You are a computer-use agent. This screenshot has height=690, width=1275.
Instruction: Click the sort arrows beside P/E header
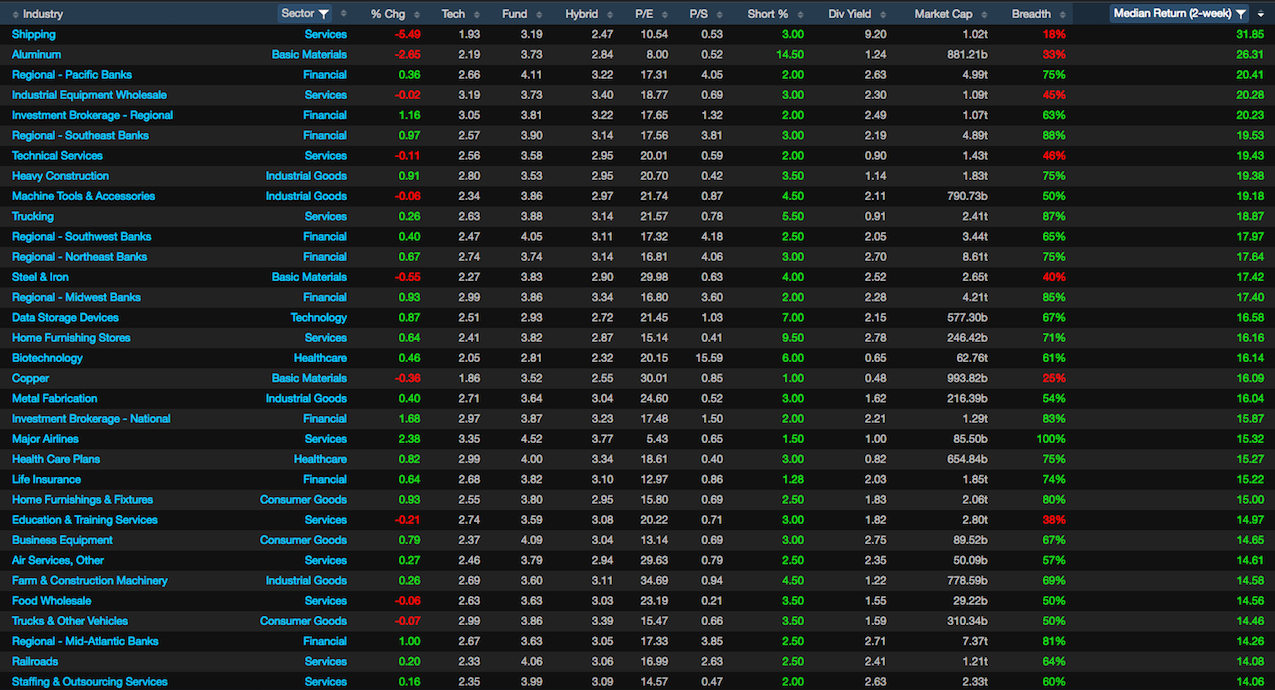[664, 14]
